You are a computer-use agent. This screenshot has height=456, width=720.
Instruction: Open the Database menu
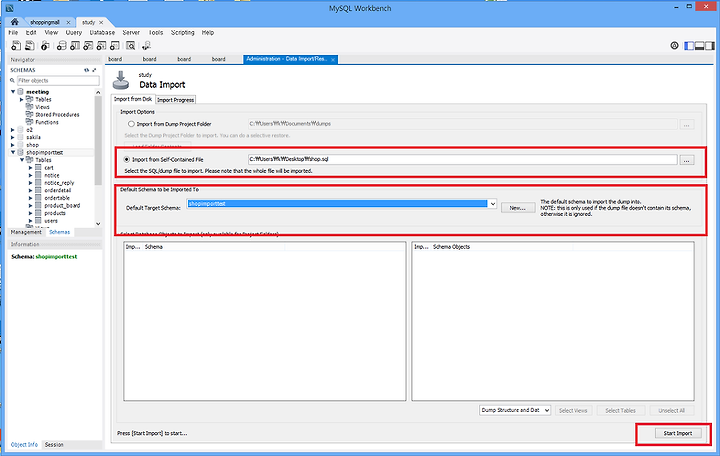102,33
